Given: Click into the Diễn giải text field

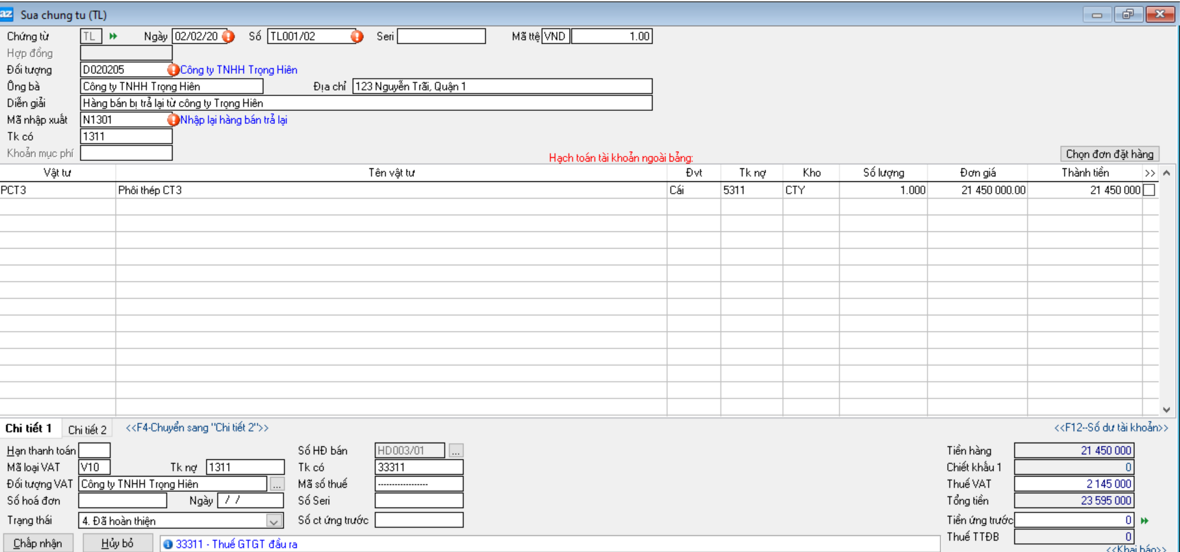Looking at the screenshot, I should [366, 103].
